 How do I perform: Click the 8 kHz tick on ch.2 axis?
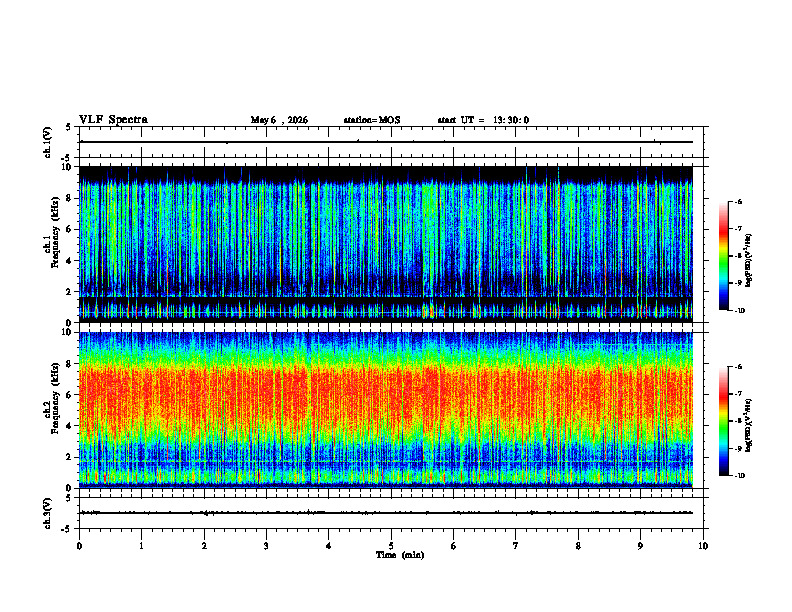(x=70, y=363)
